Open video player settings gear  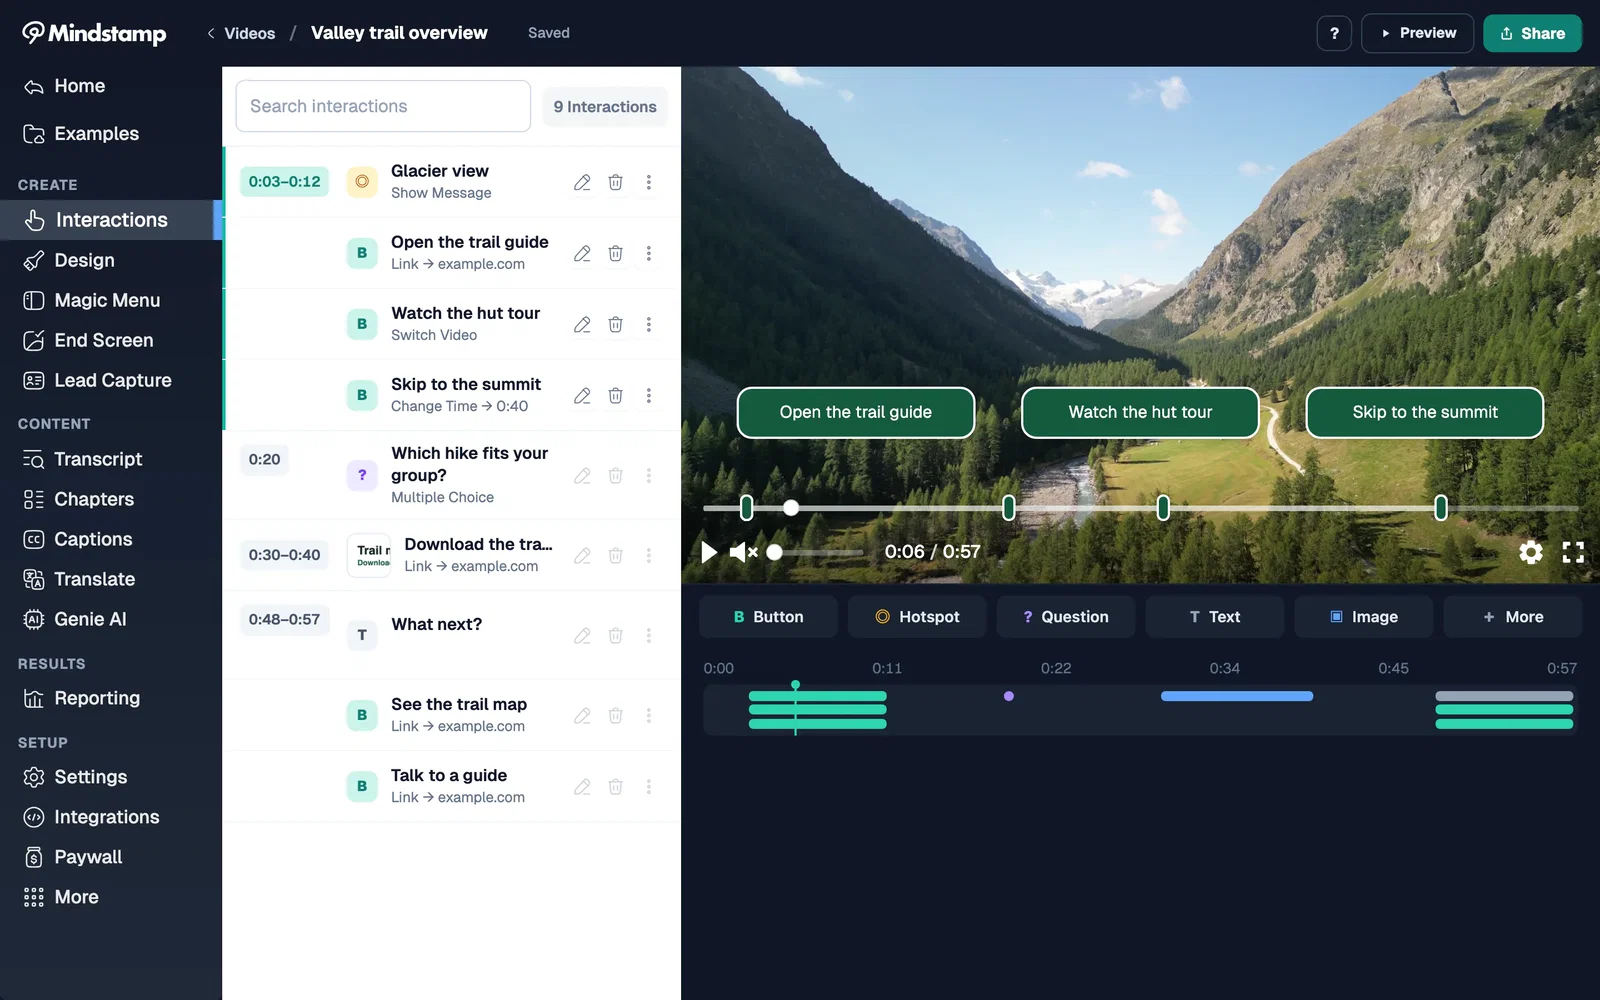(1531, 552)
